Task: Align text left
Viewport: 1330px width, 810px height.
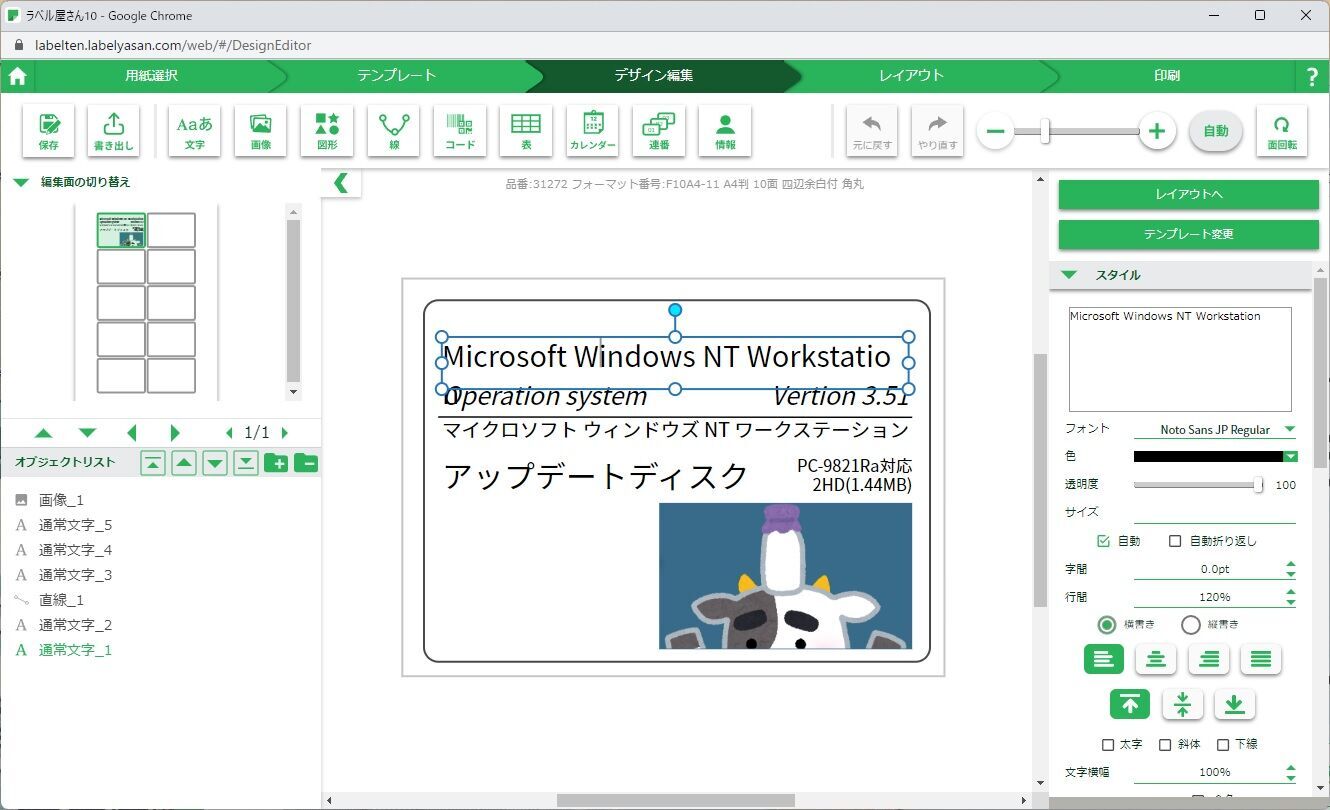Action: [x=1103, y=659]
